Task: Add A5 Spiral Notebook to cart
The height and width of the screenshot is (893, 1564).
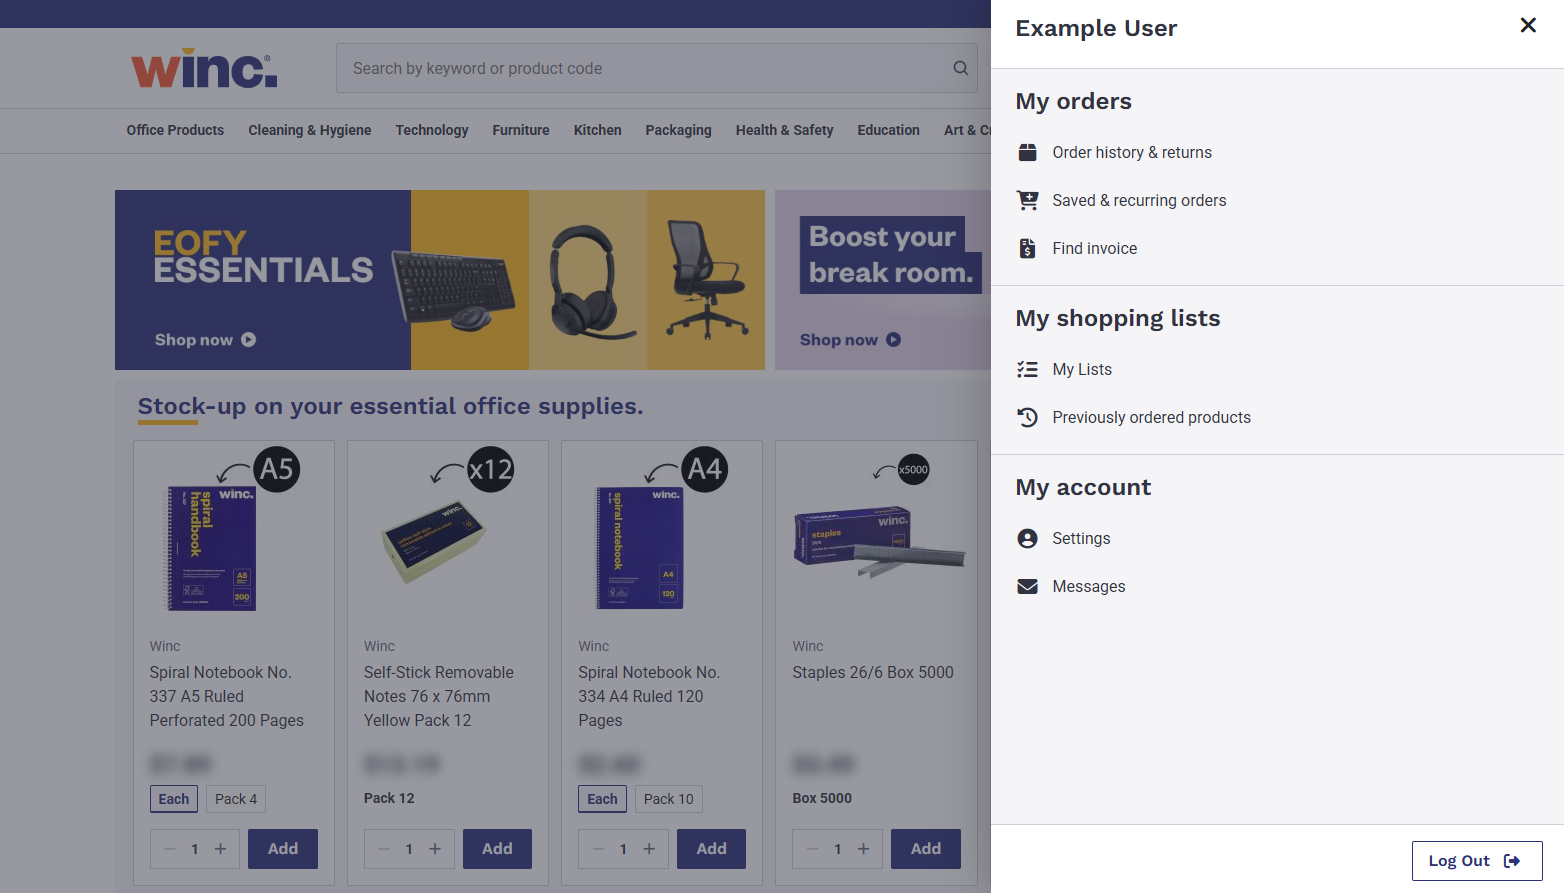Action: point(283,849)
